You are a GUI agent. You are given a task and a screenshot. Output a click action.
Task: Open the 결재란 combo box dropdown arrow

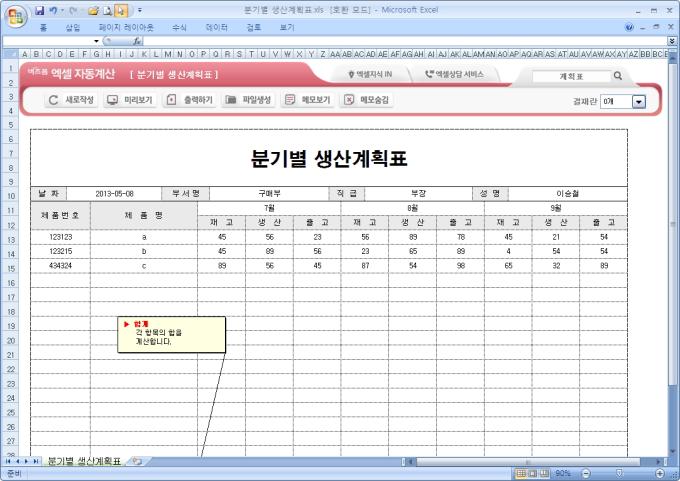(639, 101)
